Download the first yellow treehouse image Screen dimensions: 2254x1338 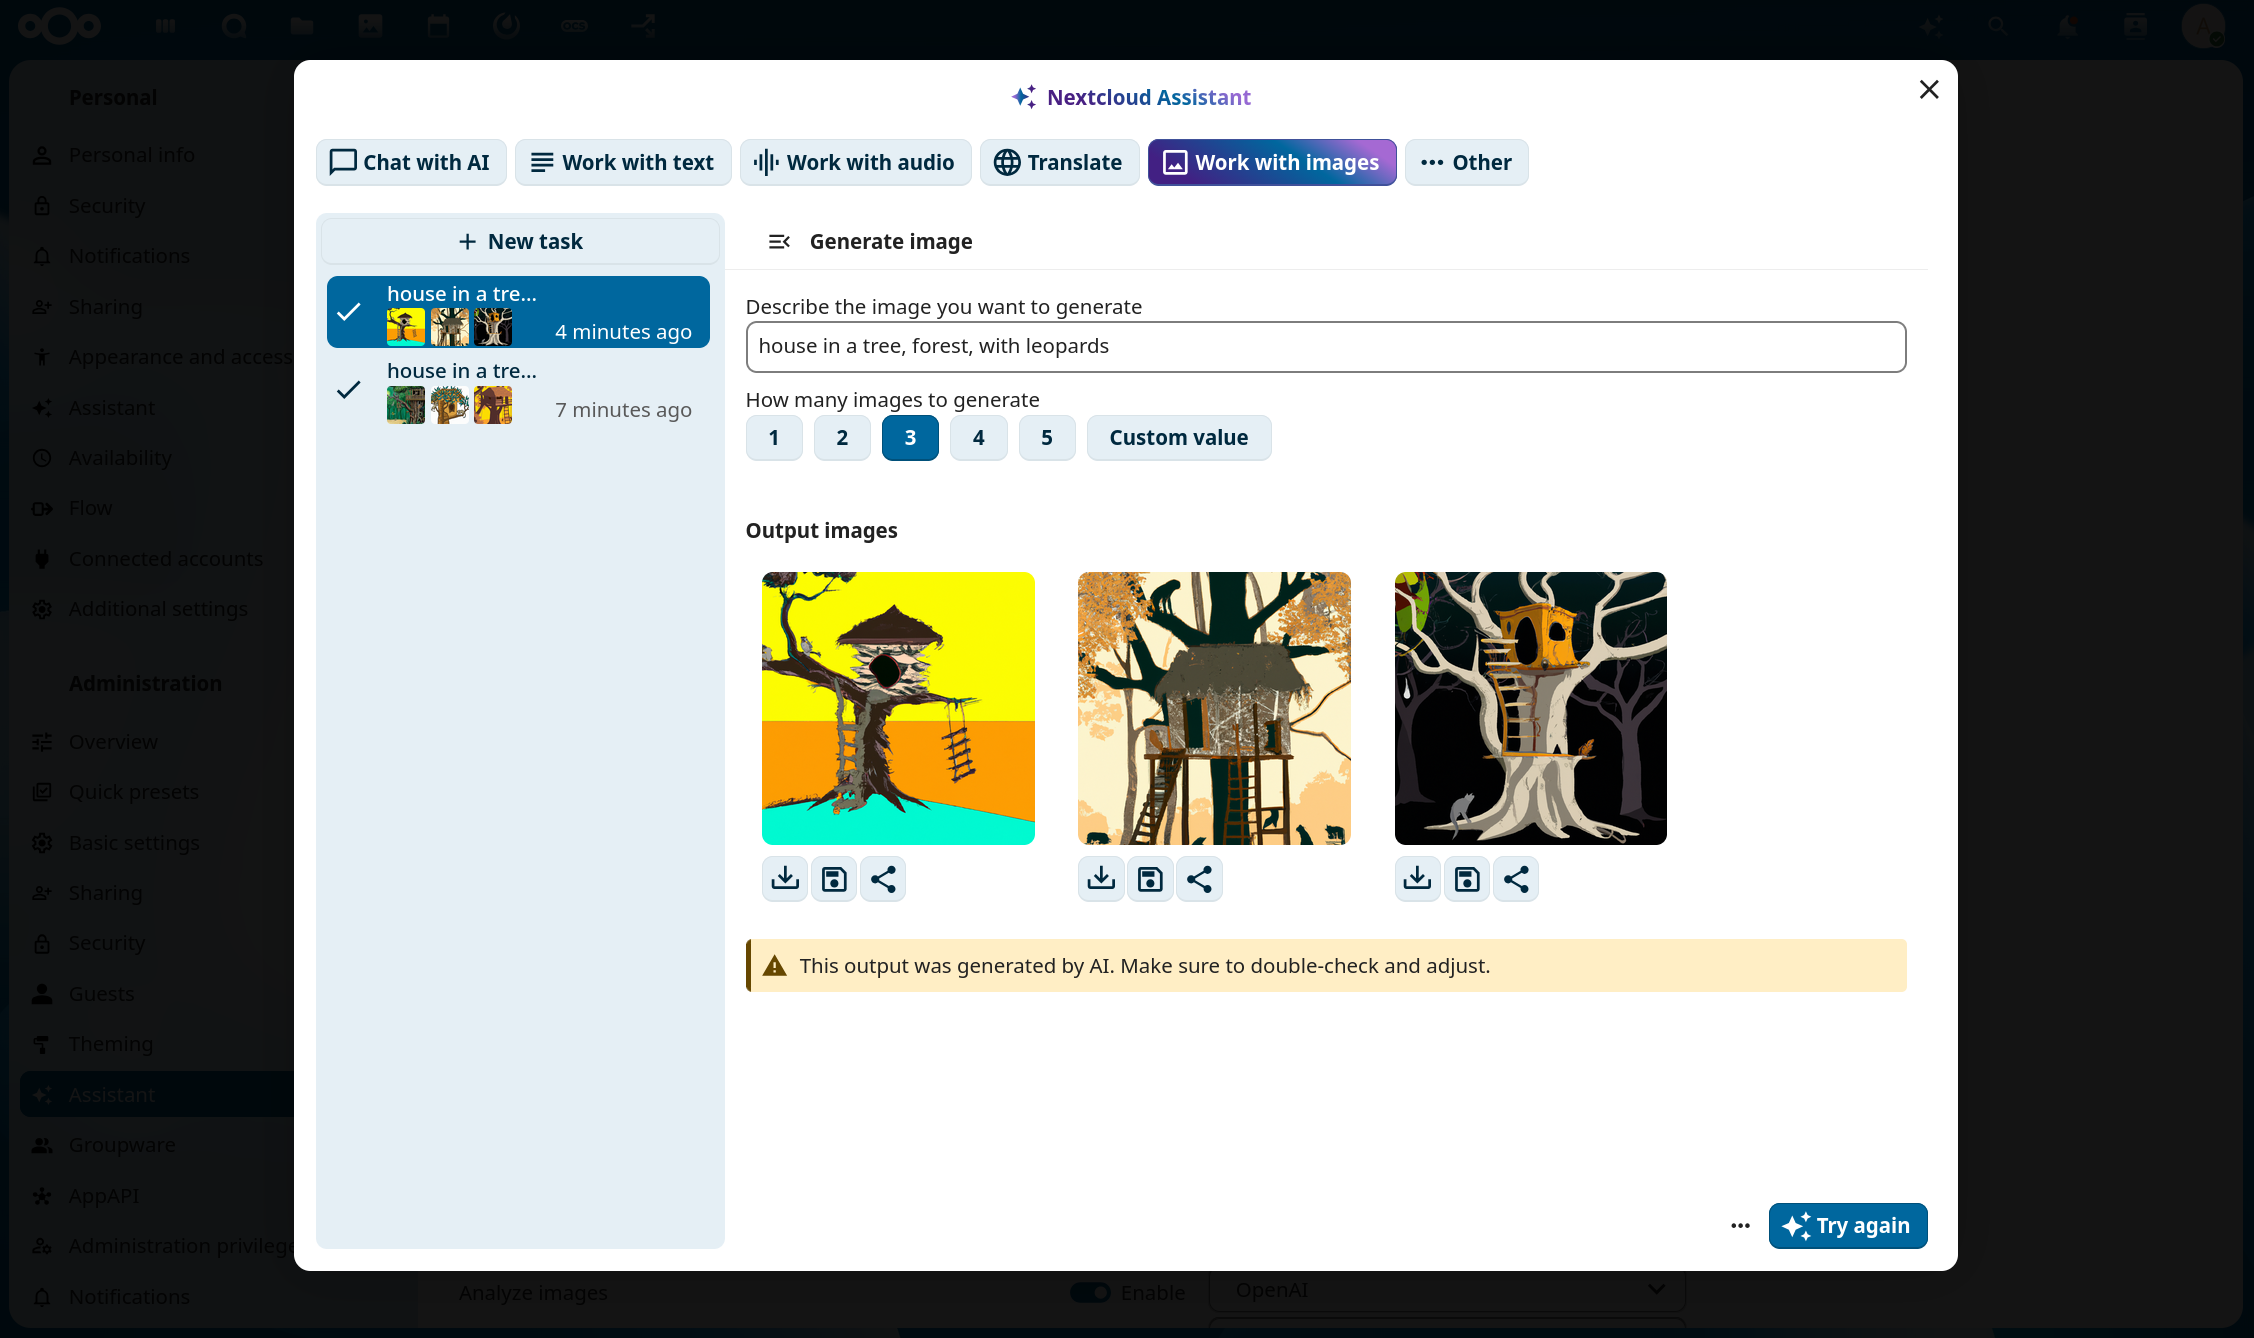[x=785, y=879]
